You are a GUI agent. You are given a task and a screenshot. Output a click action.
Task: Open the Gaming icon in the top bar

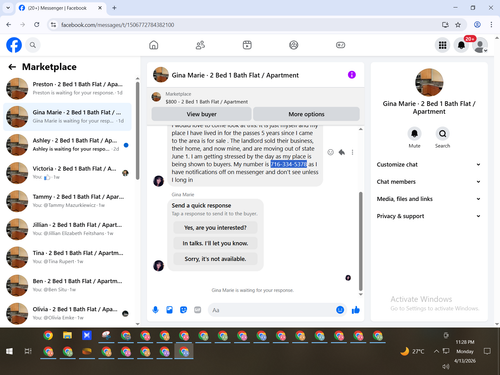[340, 45]
